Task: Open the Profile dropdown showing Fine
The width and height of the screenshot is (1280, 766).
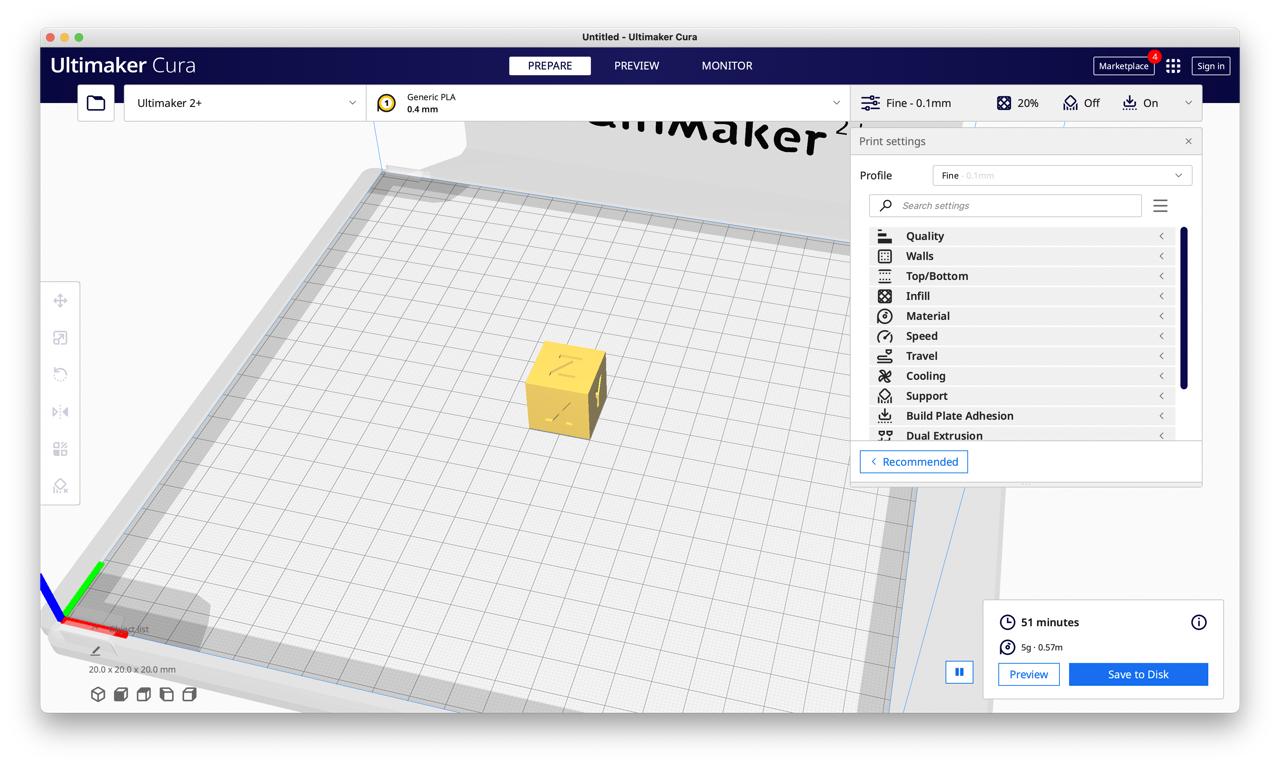Action: pyautogui.click(x=1062, y=175)
